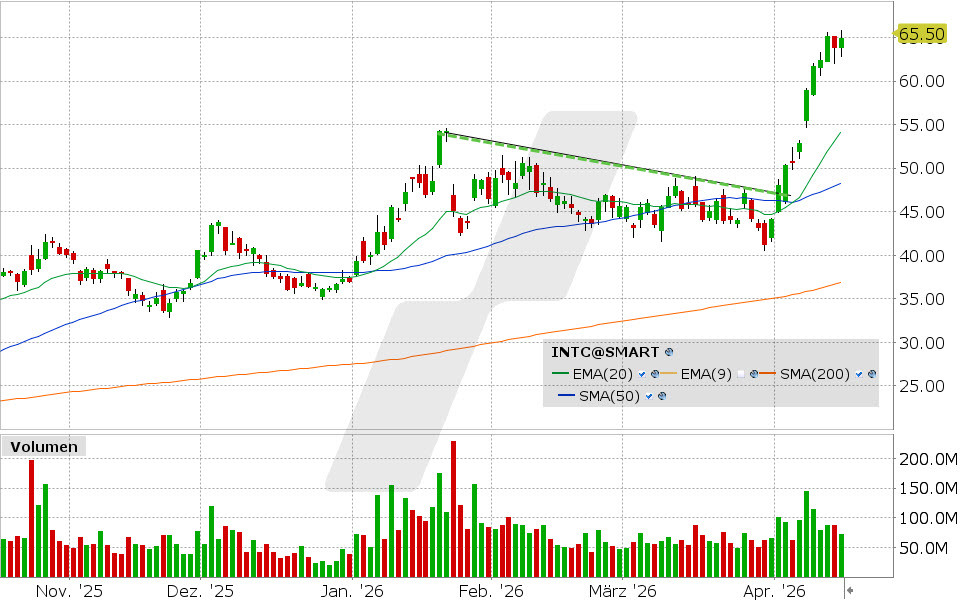
Task: Open the SMA(50) indicator settings wheel
Action: [662, 395]
